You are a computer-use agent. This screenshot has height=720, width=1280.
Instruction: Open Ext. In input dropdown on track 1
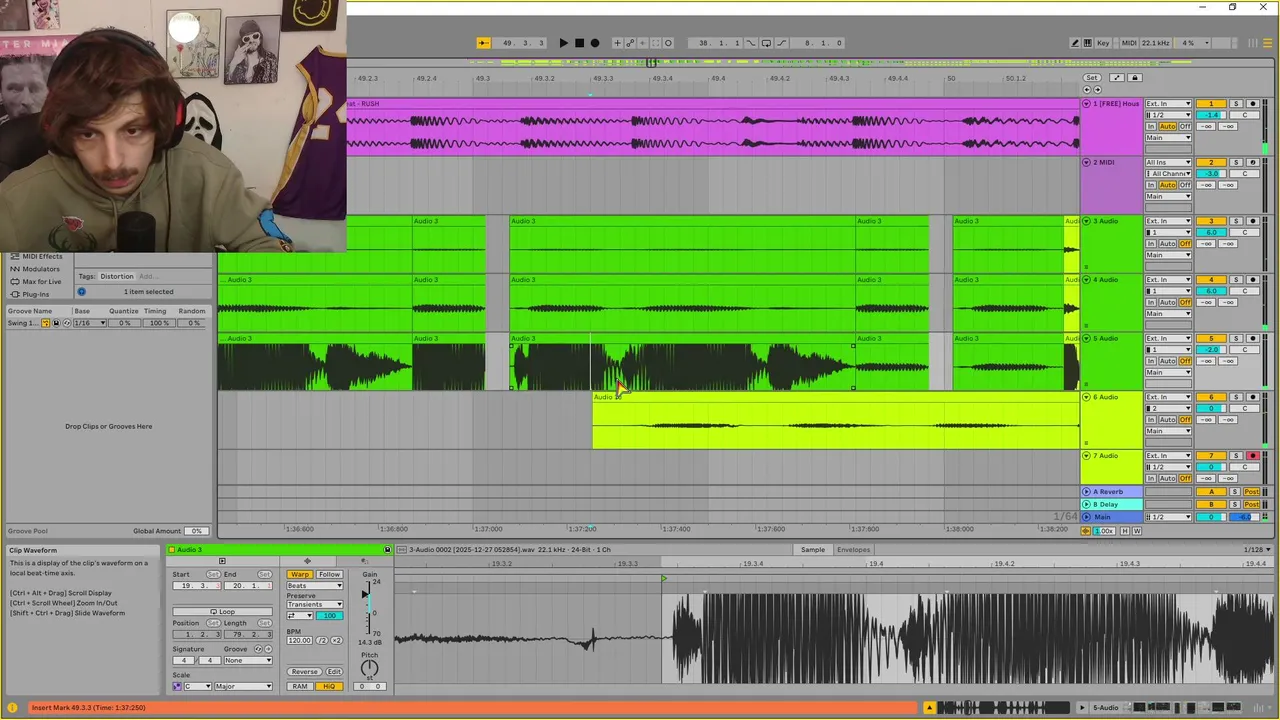point(1168,104)
